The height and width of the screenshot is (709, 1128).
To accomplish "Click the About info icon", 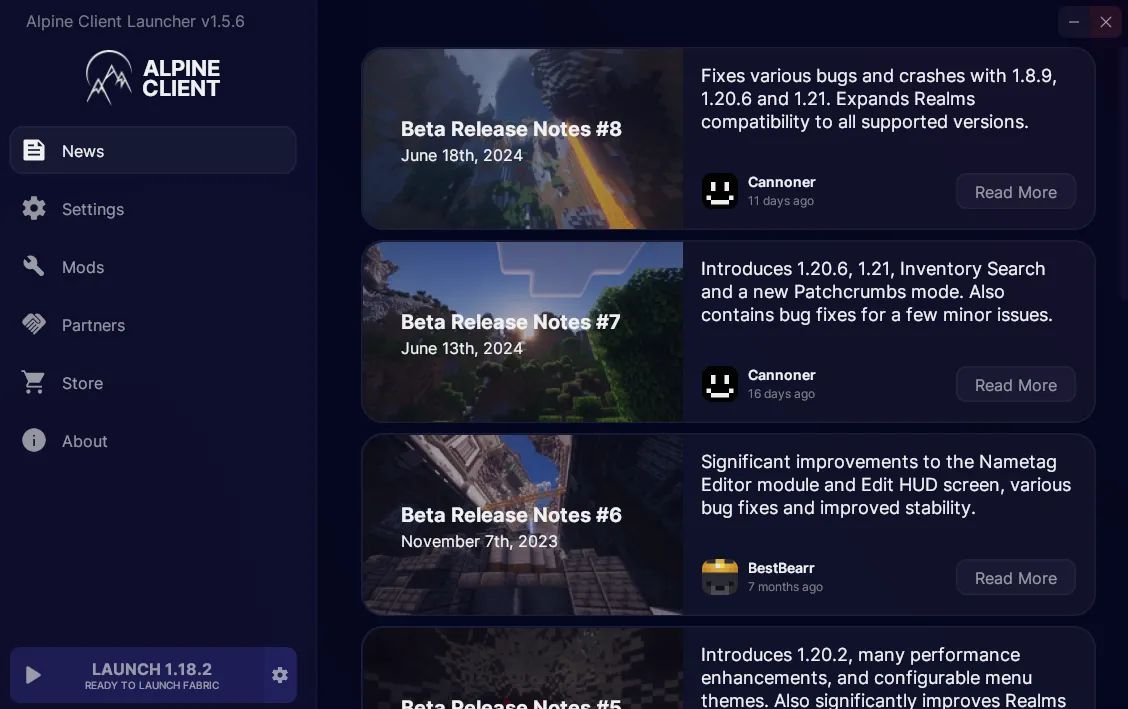I will (x=34, y=441).
